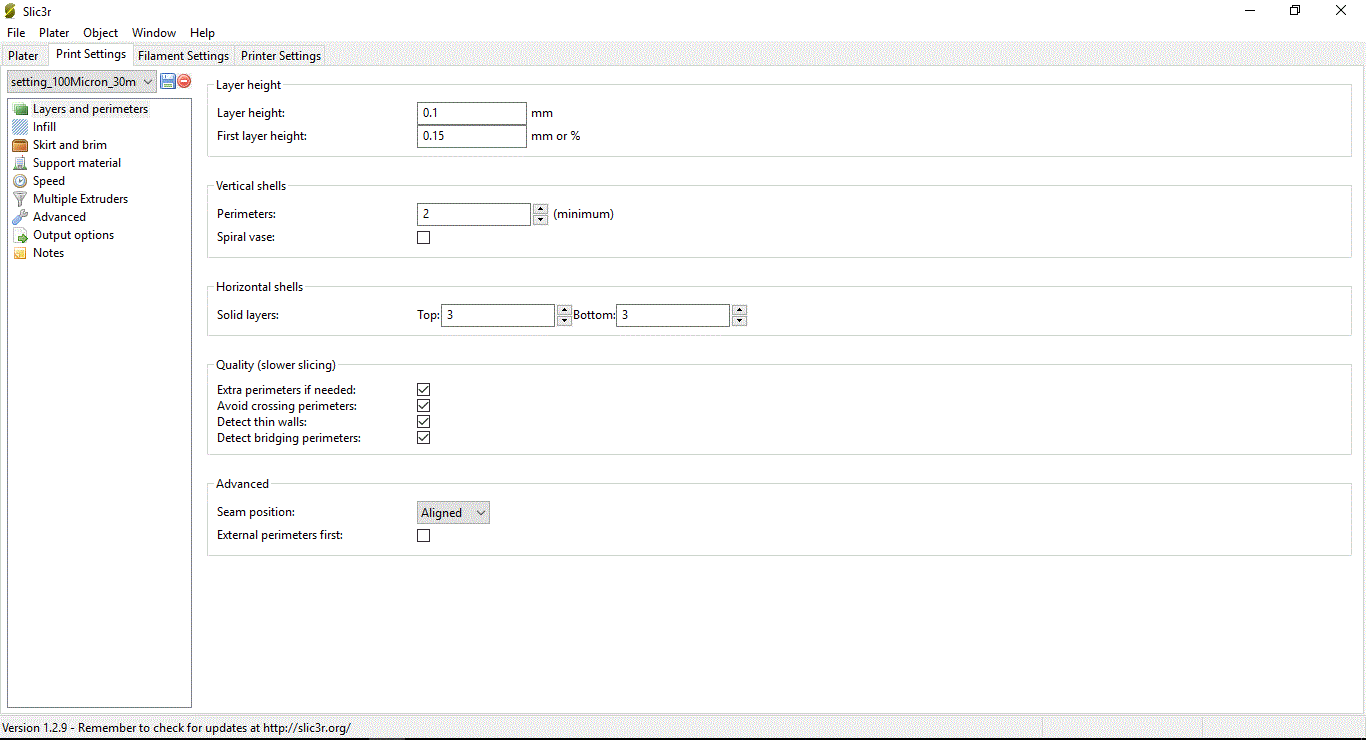The height and width of the screenshot is (740, 1366).
Task: Click the Notes yellow note icon
Action: click(20, 253)
